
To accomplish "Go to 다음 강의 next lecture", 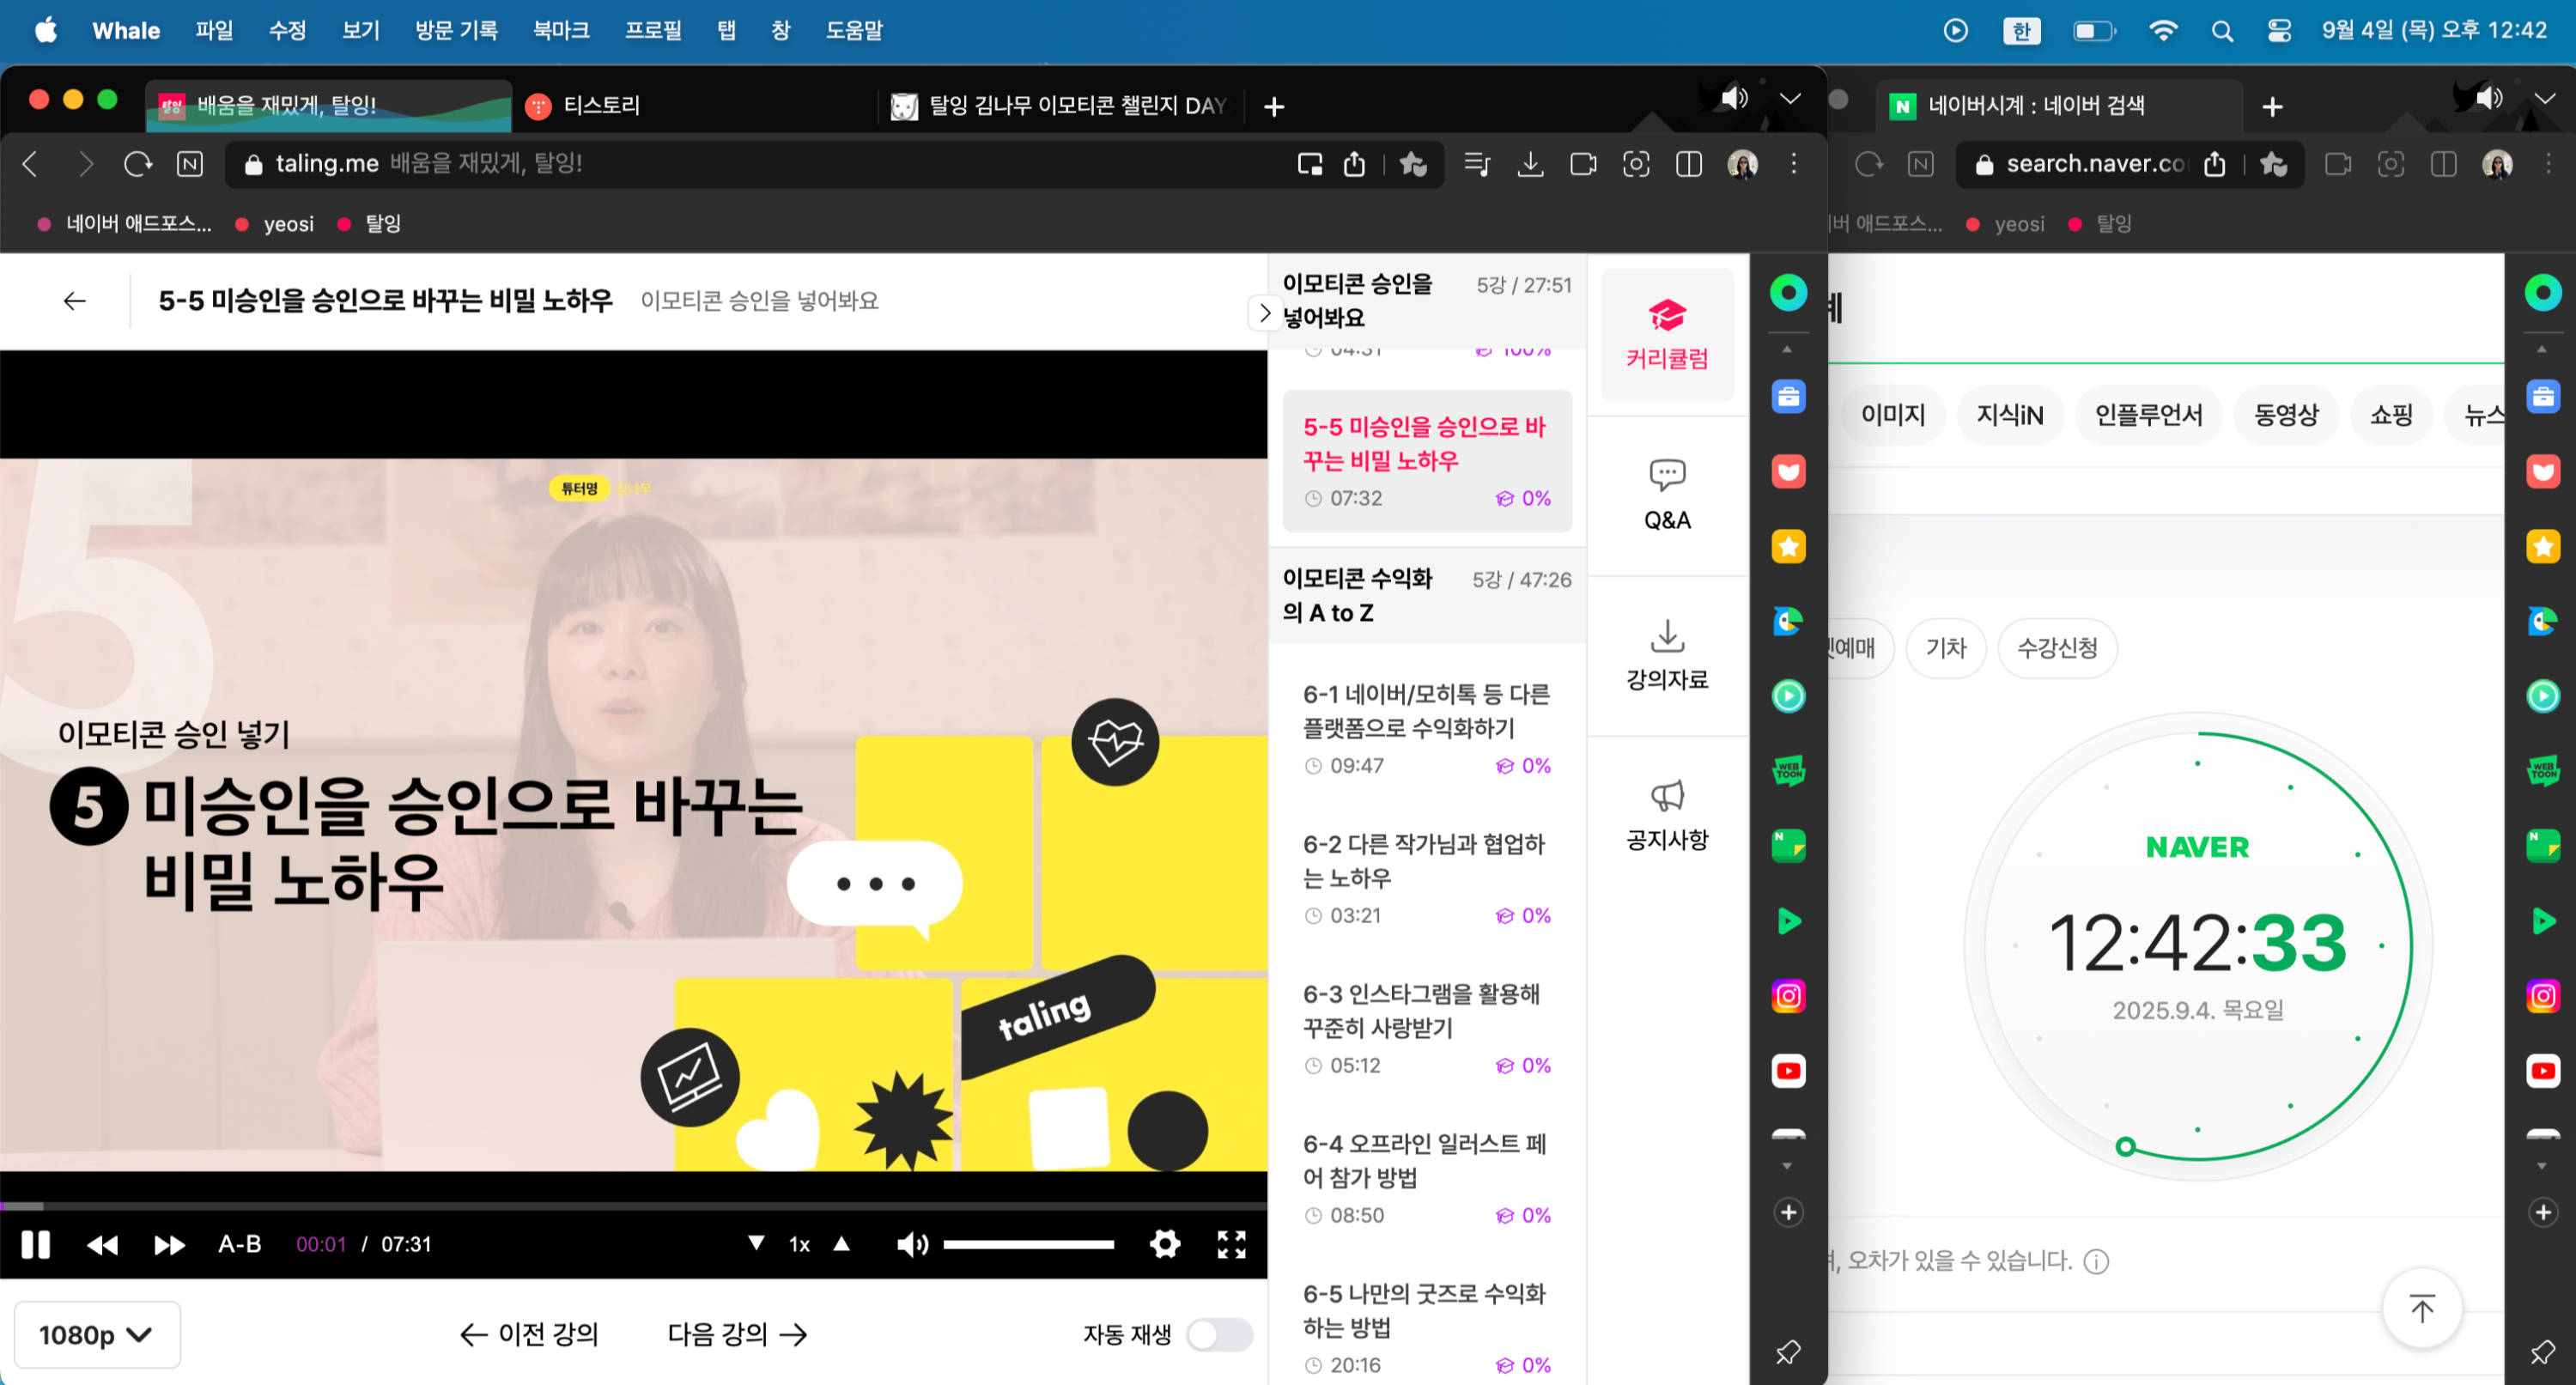I will [737, 1334].
